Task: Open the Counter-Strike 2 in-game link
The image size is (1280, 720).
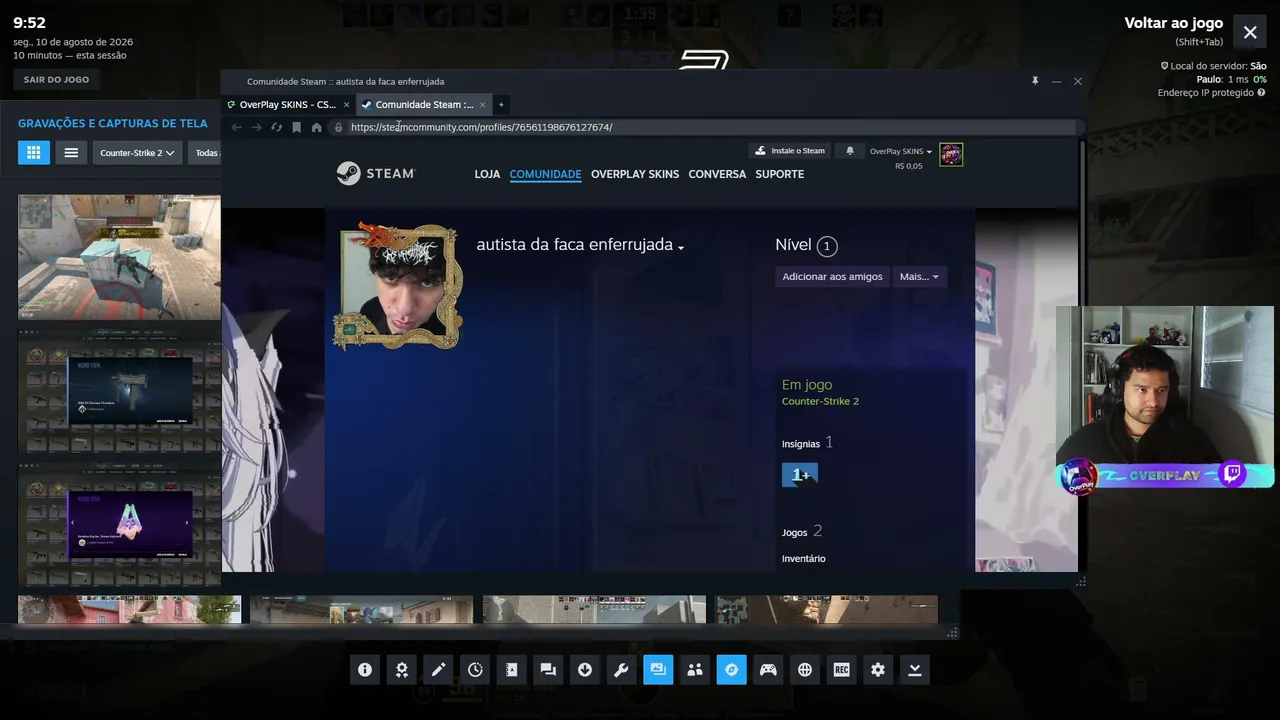Action: point(820,401)
